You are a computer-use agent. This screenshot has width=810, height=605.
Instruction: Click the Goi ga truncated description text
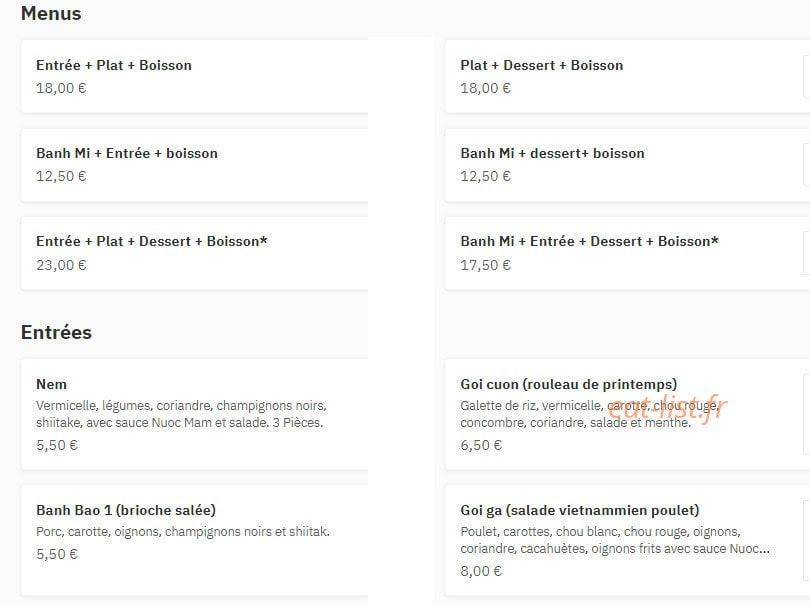coord(615,540)
